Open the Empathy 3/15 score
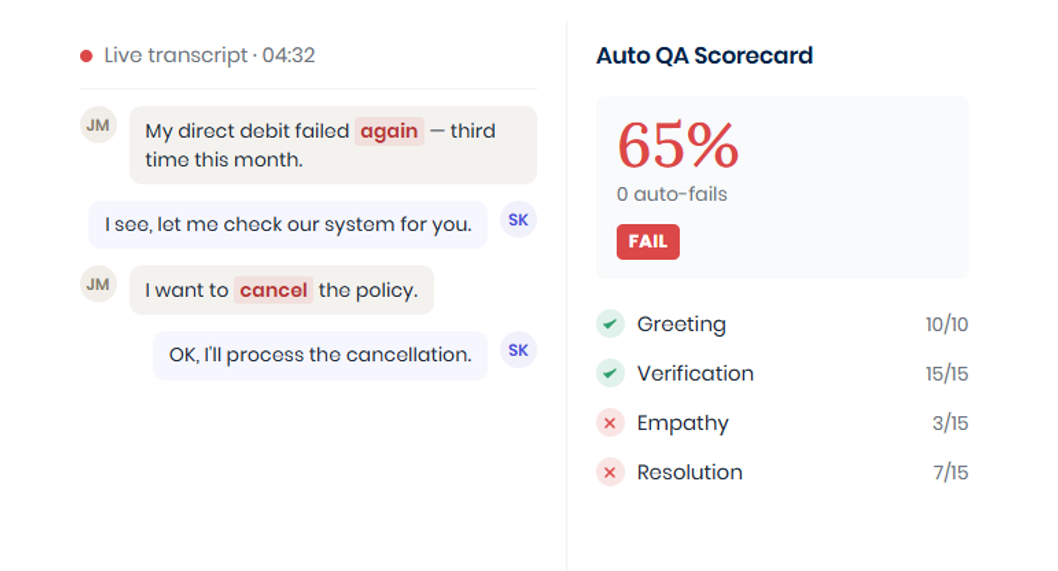Image resolution: width=1058 pixels, height=571 pixels. pos(950,423)
